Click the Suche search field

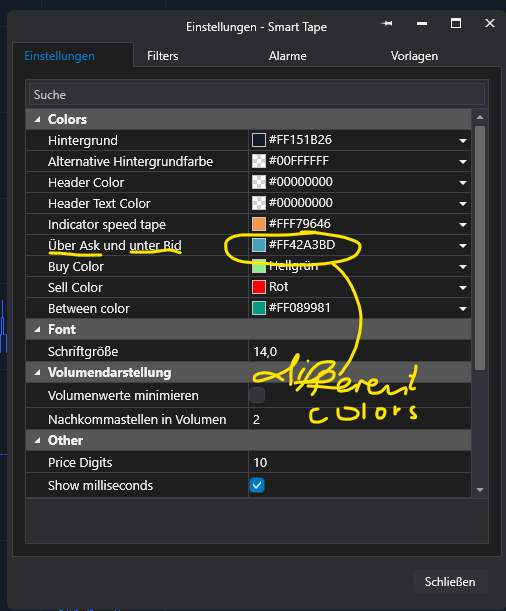click(257, 95)
